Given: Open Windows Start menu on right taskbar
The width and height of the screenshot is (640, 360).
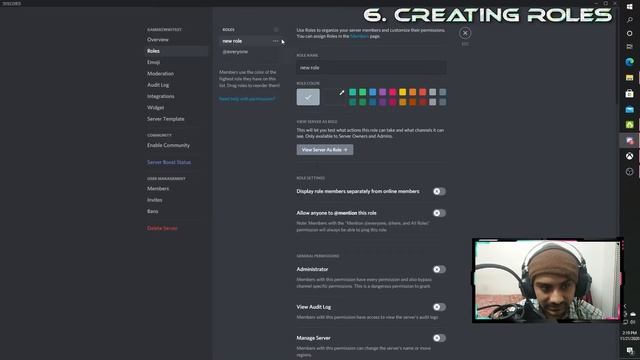Looking at the screenshot, I should click(629, 7).
